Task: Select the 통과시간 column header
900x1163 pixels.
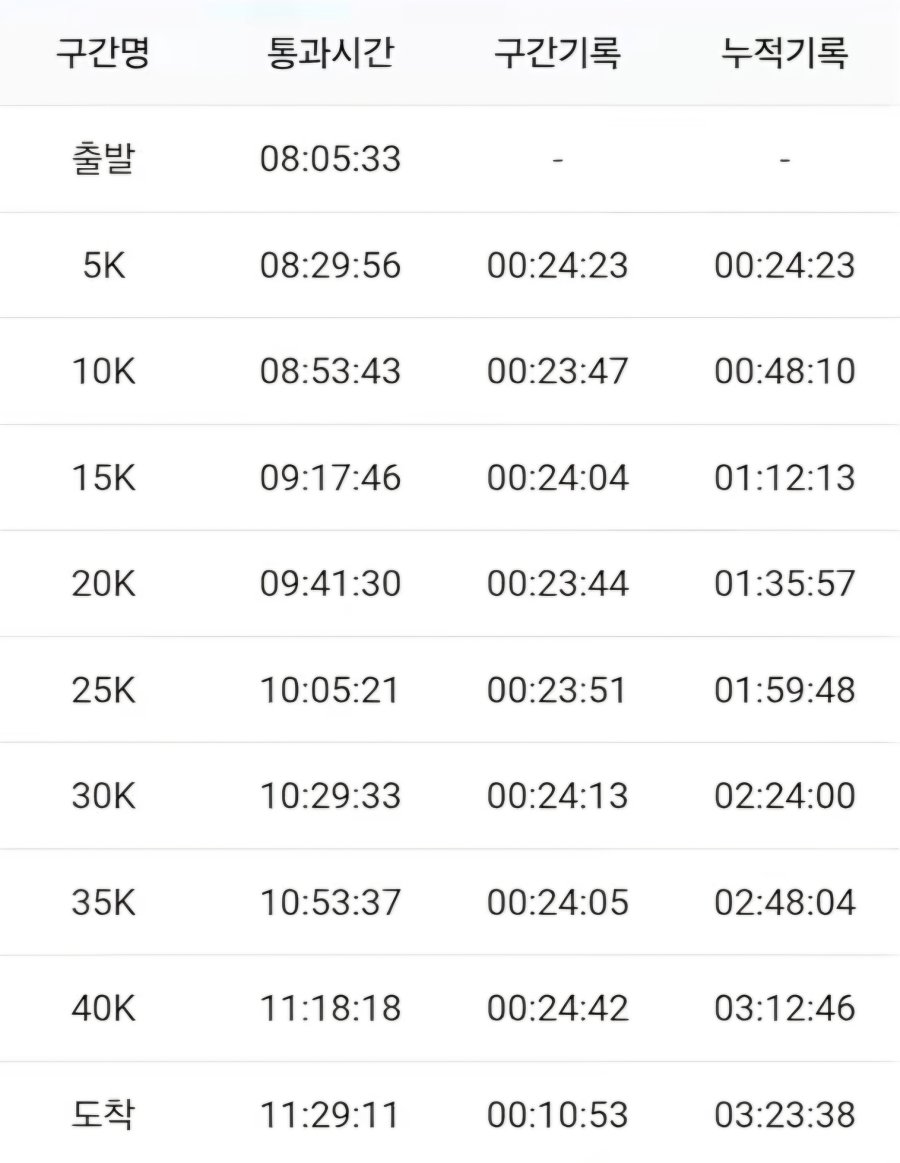Action: (330, 53)
